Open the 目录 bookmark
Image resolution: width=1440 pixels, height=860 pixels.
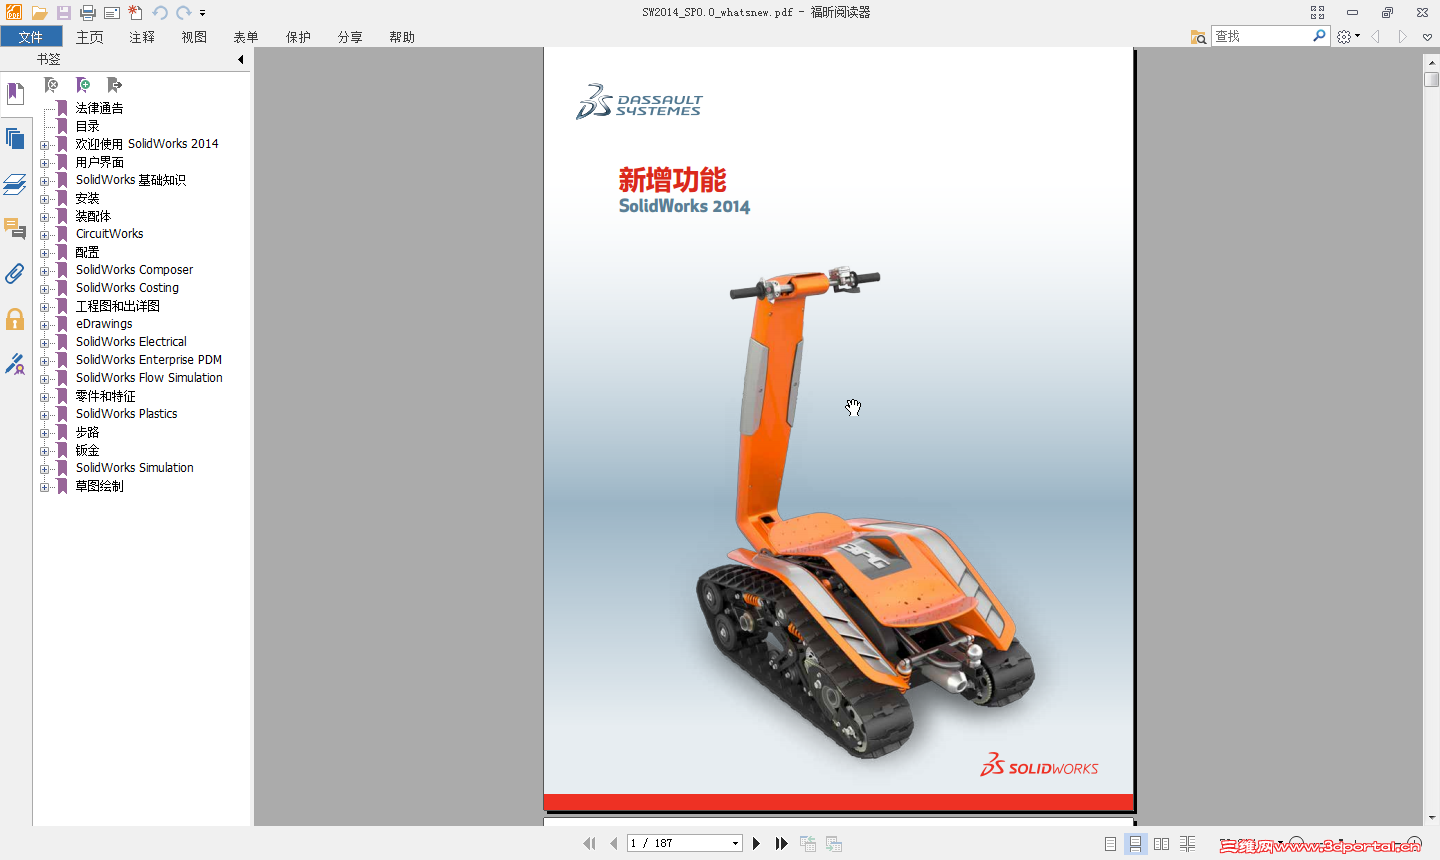[88, 126]
